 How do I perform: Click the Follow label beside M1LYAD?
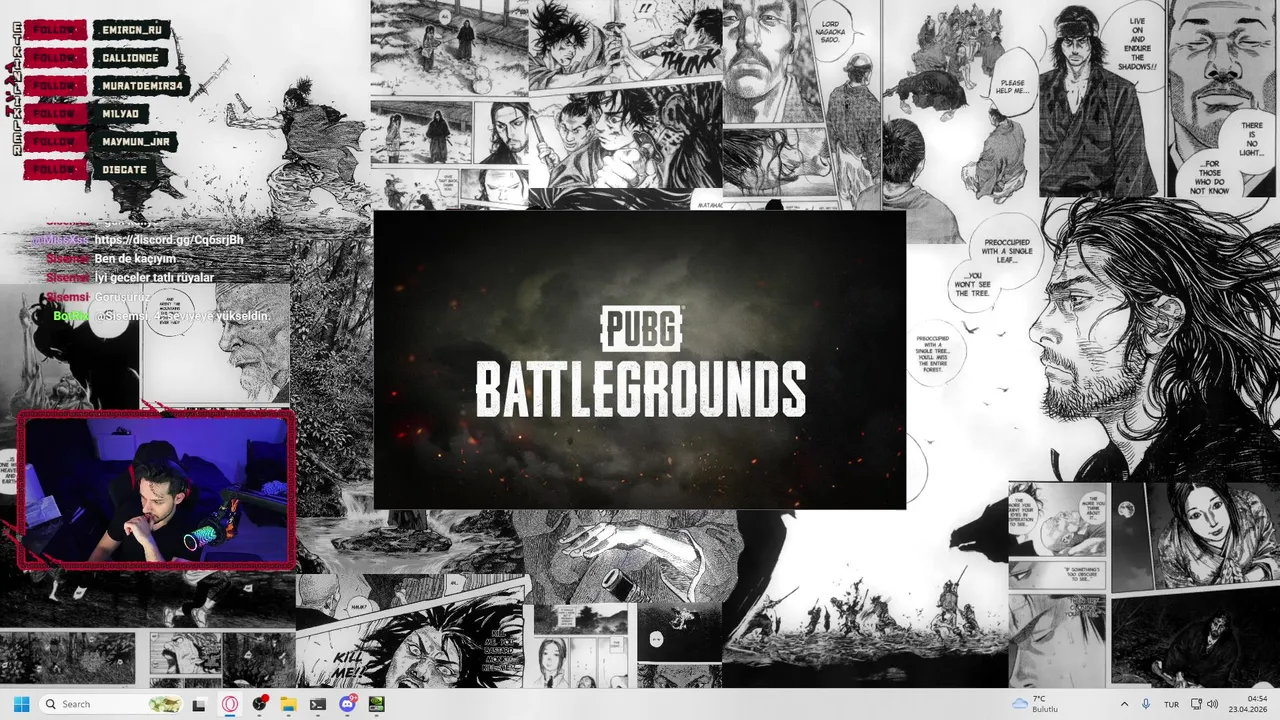tap(55, 114)
